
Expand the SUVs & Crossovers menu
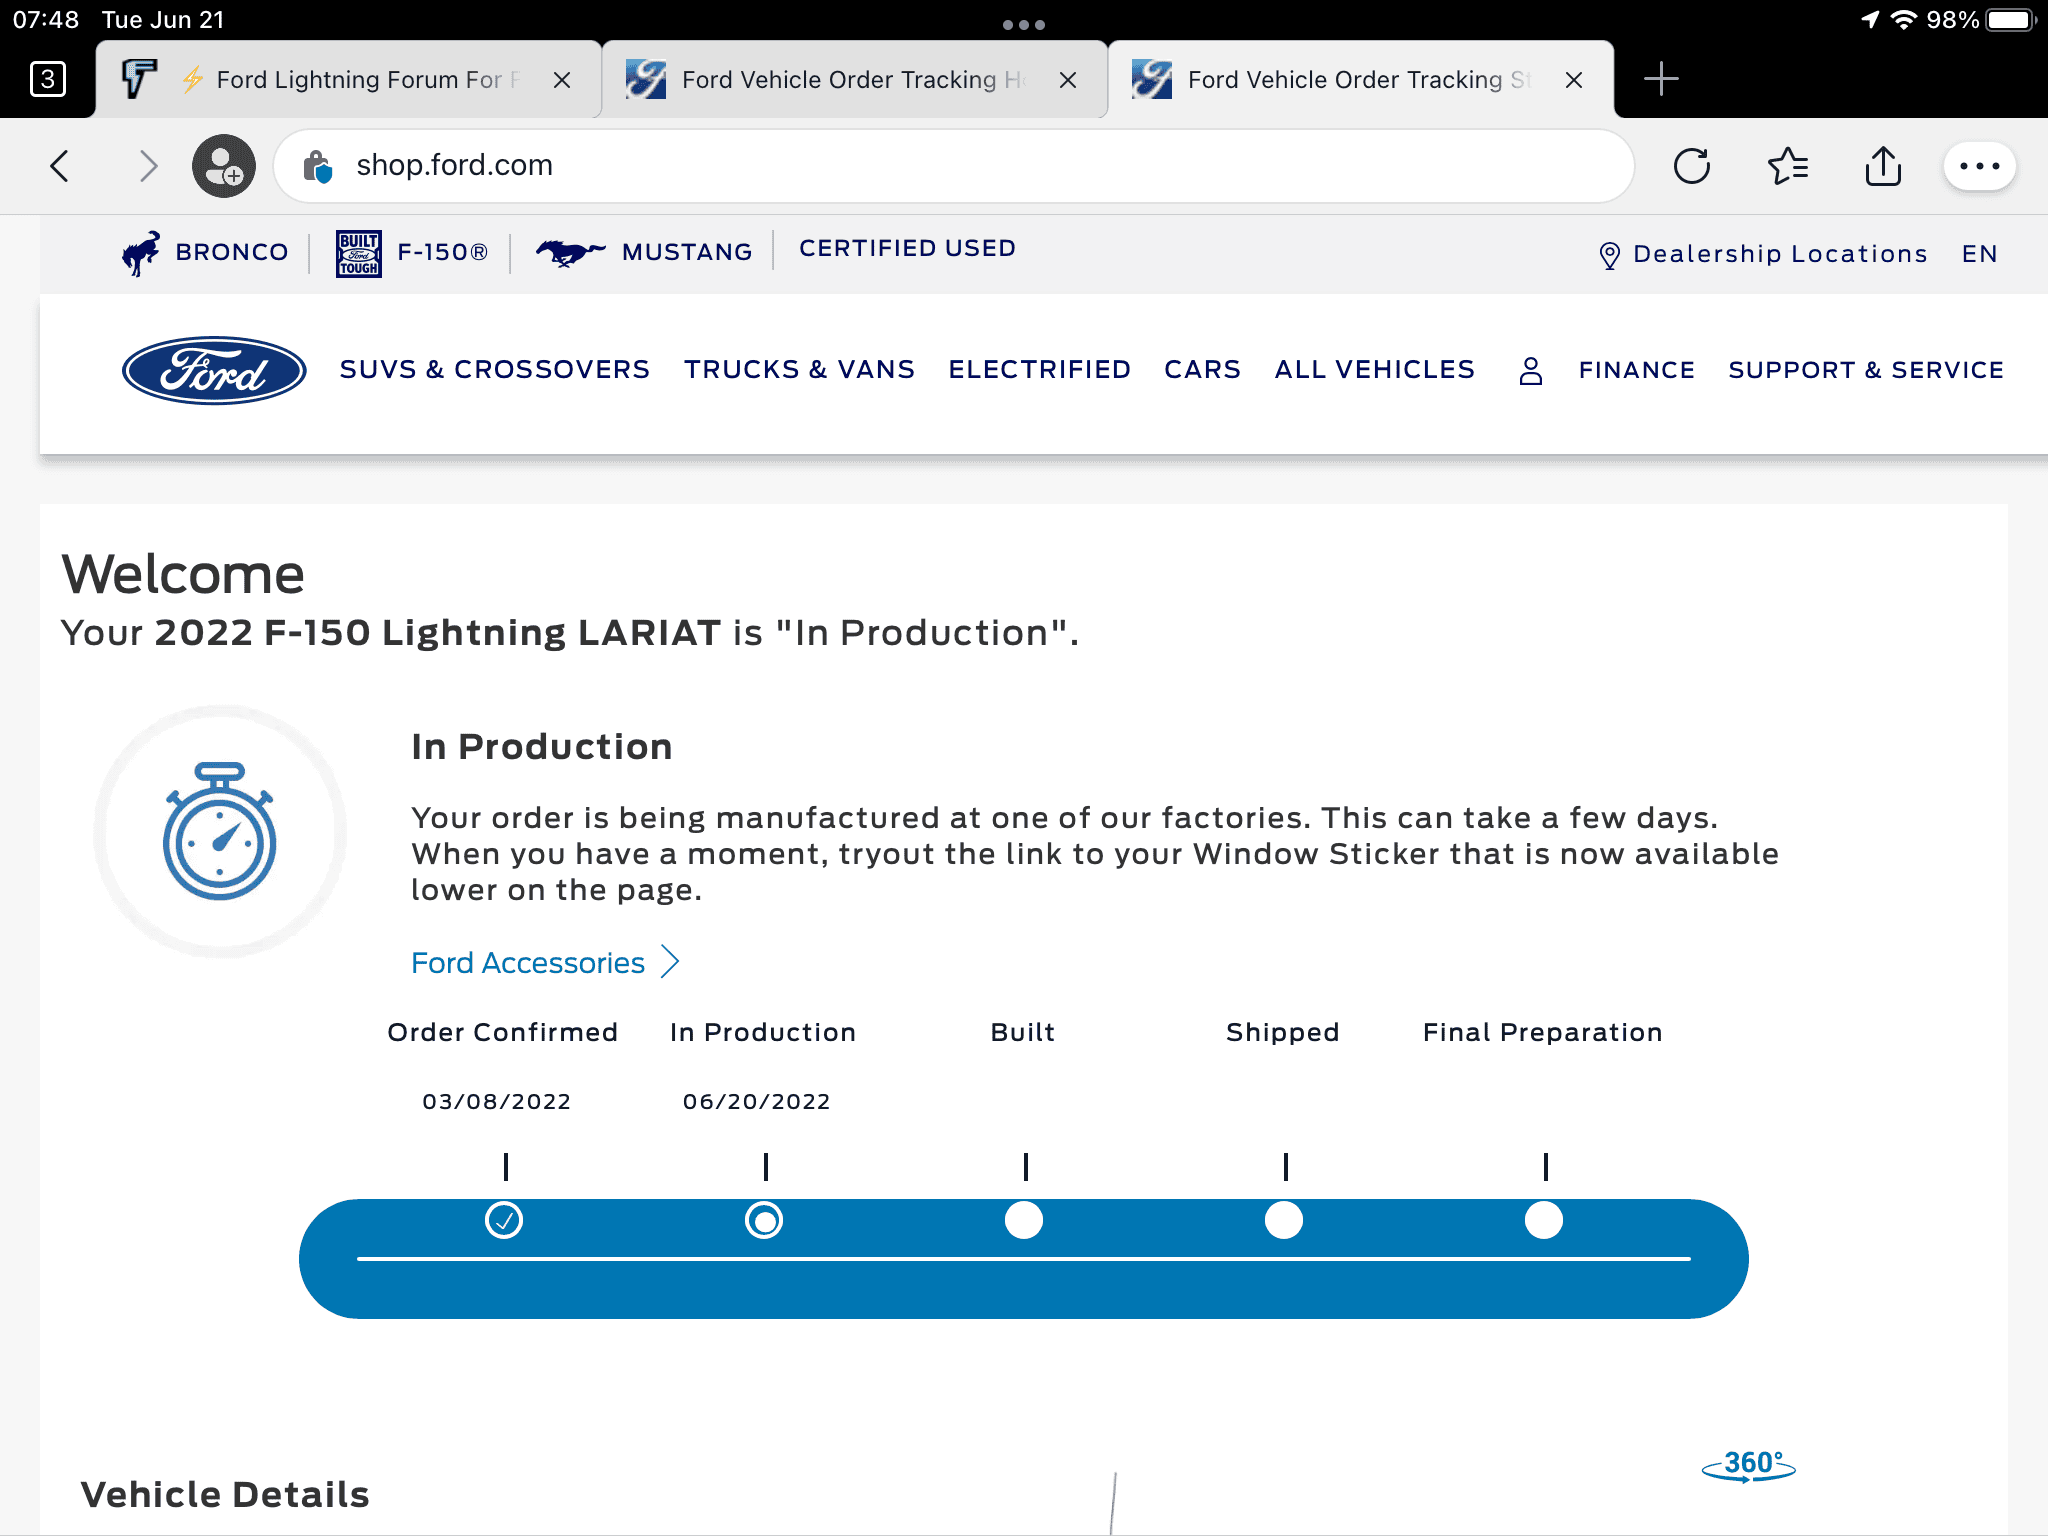tap(494, 370)
